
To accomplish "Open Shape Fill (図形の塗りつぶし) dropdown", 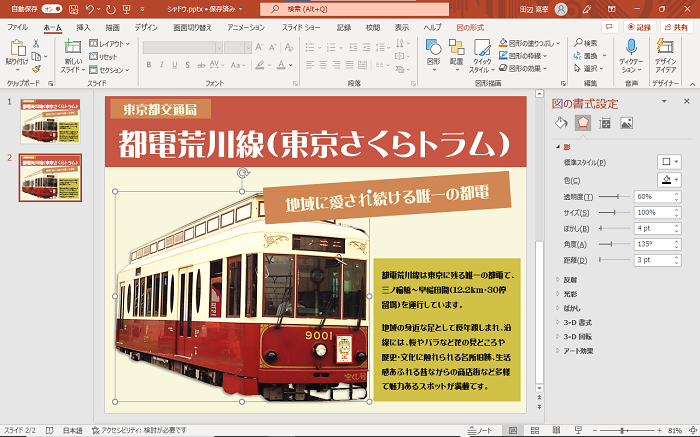I will point(529,43).
